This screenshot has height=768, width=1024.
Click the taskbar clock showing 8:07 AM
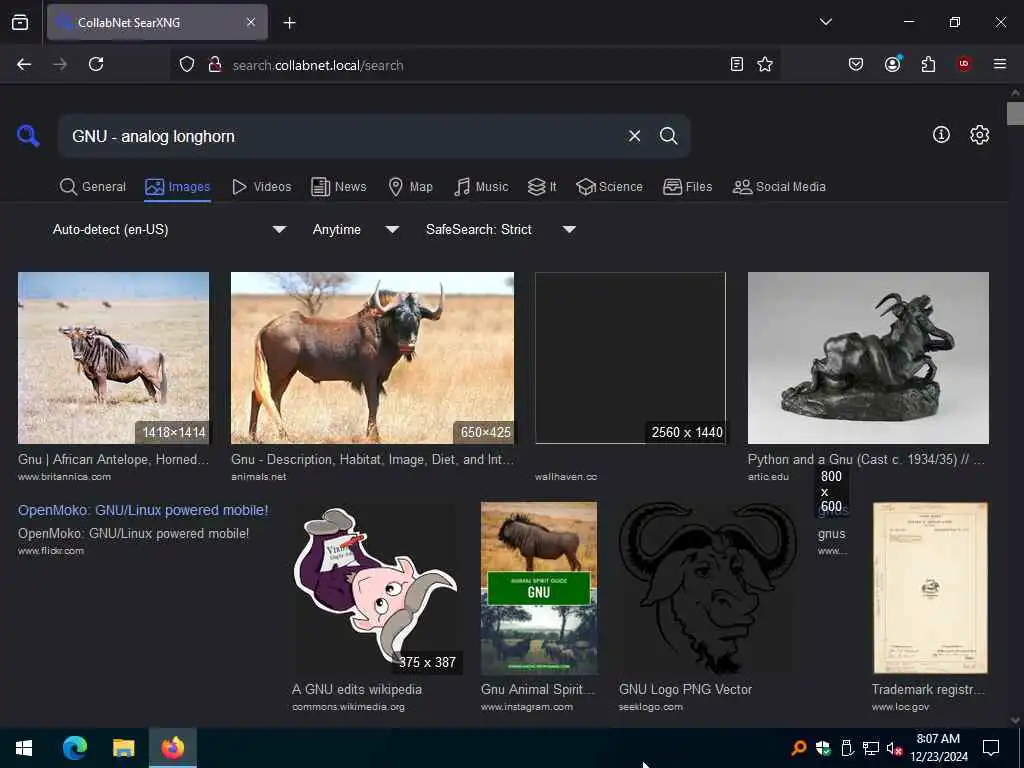point(938,748)
